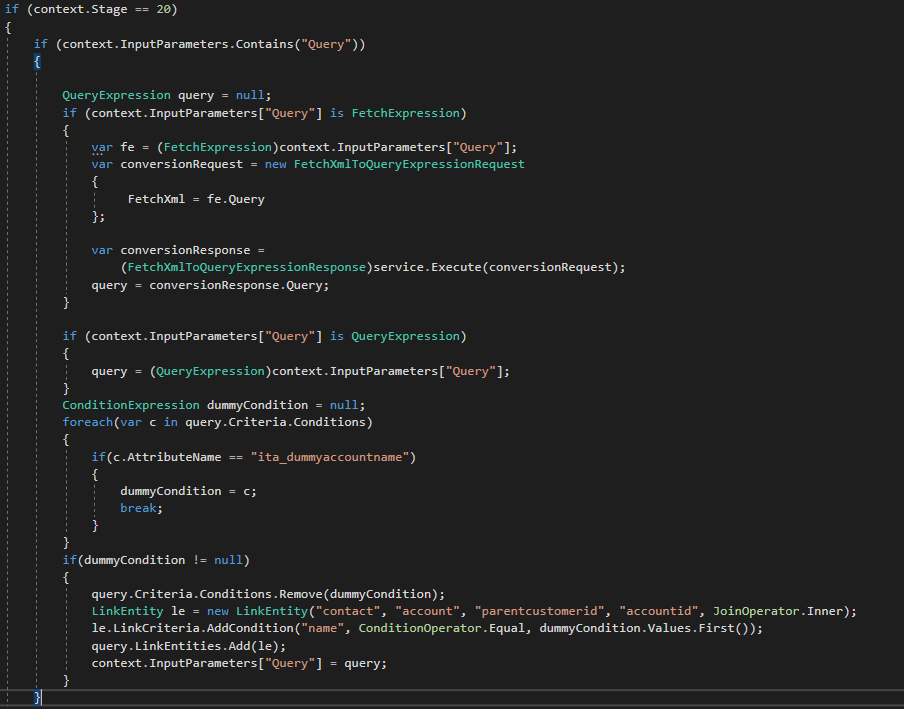Click the 'break;' statement
The width and height of the screenshot is (904, 709).
tap(142, 508)
